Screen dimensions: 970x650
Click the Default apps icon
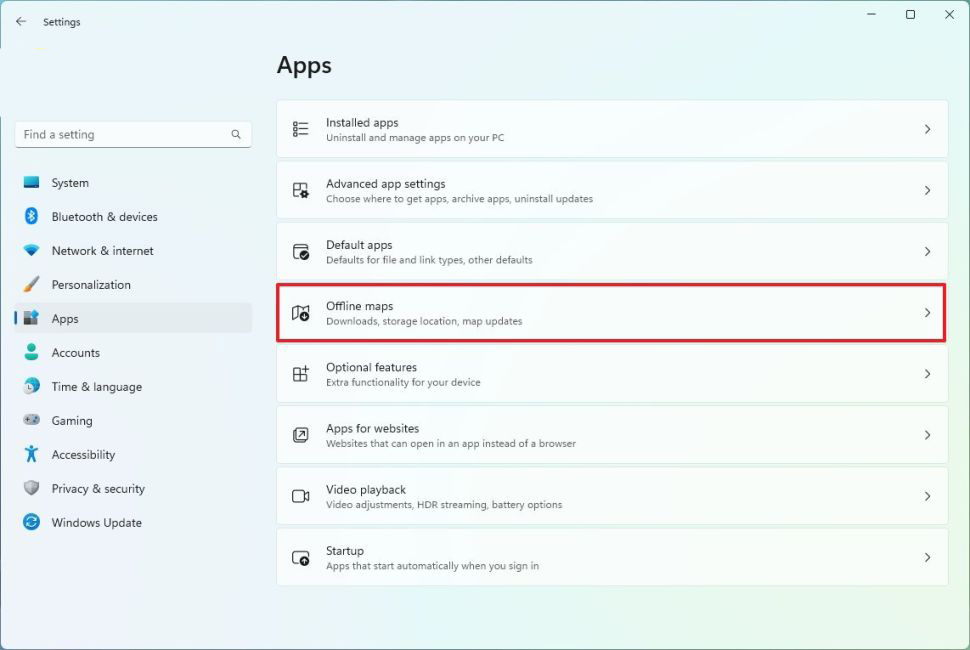[x=300, y=251]
